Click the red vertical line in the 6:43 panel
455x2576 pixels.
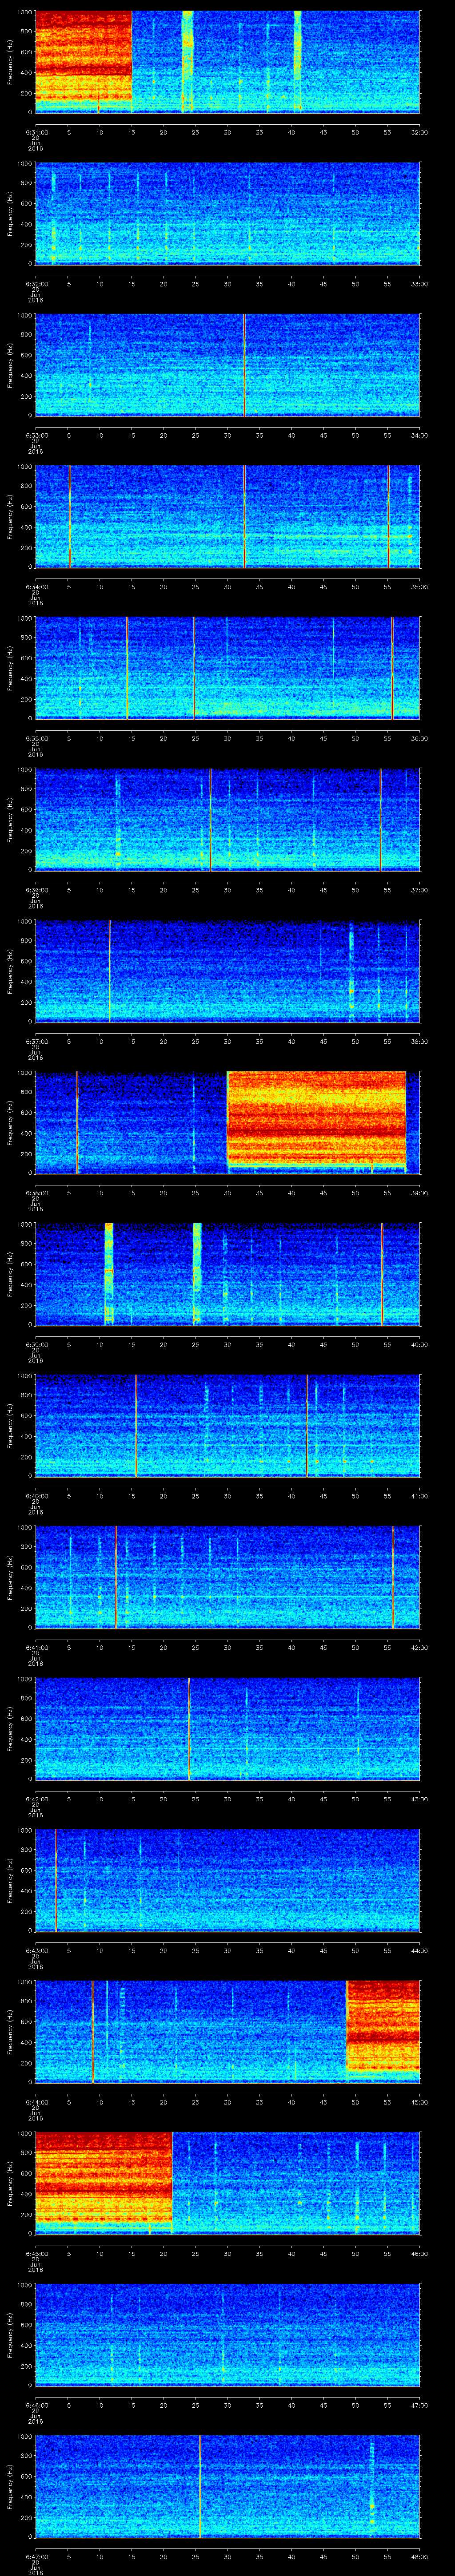[56, 1880]
